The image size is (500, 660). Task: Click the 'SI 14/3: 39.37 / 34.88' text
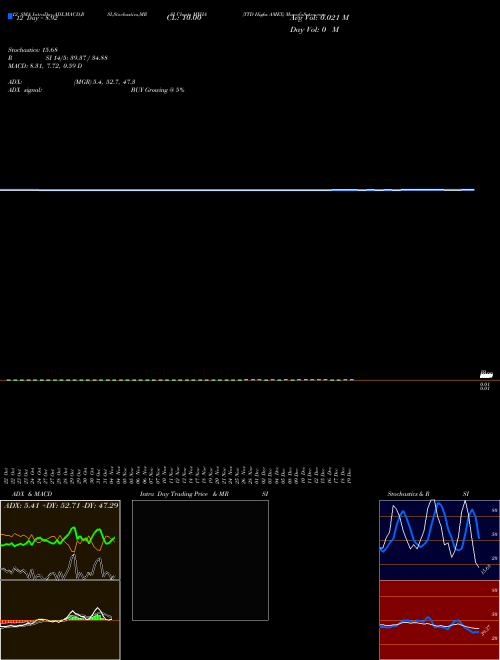click(x=77, y=58)
